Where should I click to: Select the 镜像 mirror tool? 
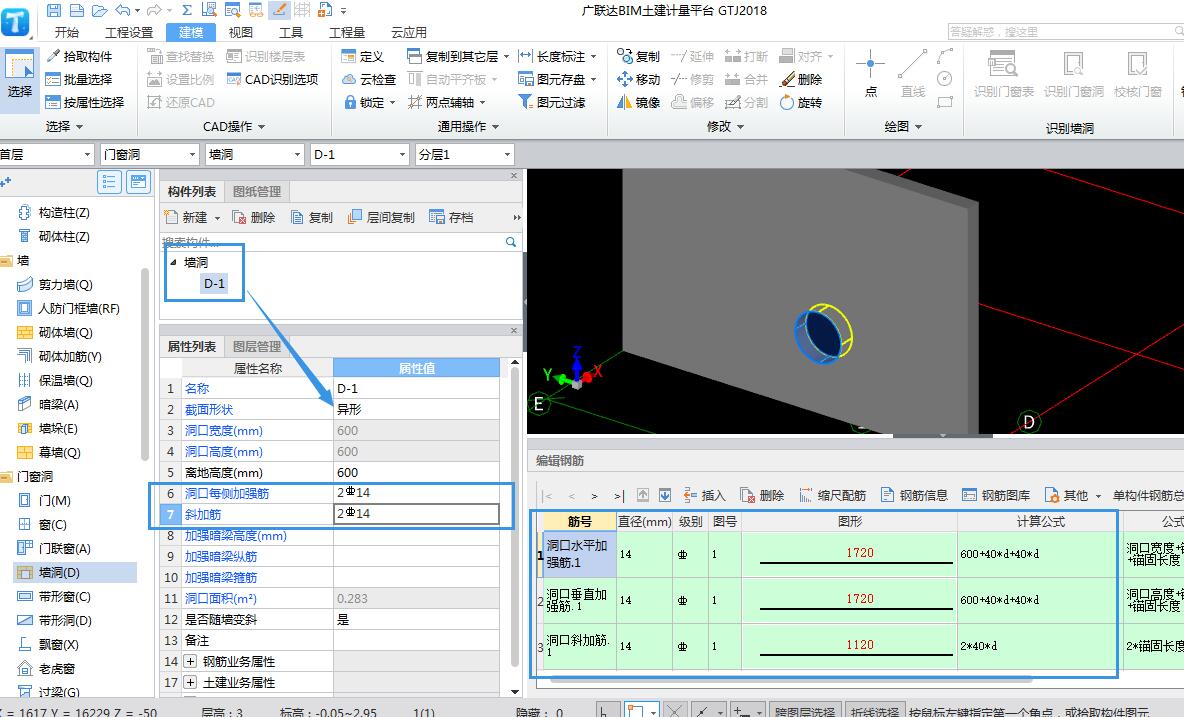pyautogui.click(x=638, y=103)
